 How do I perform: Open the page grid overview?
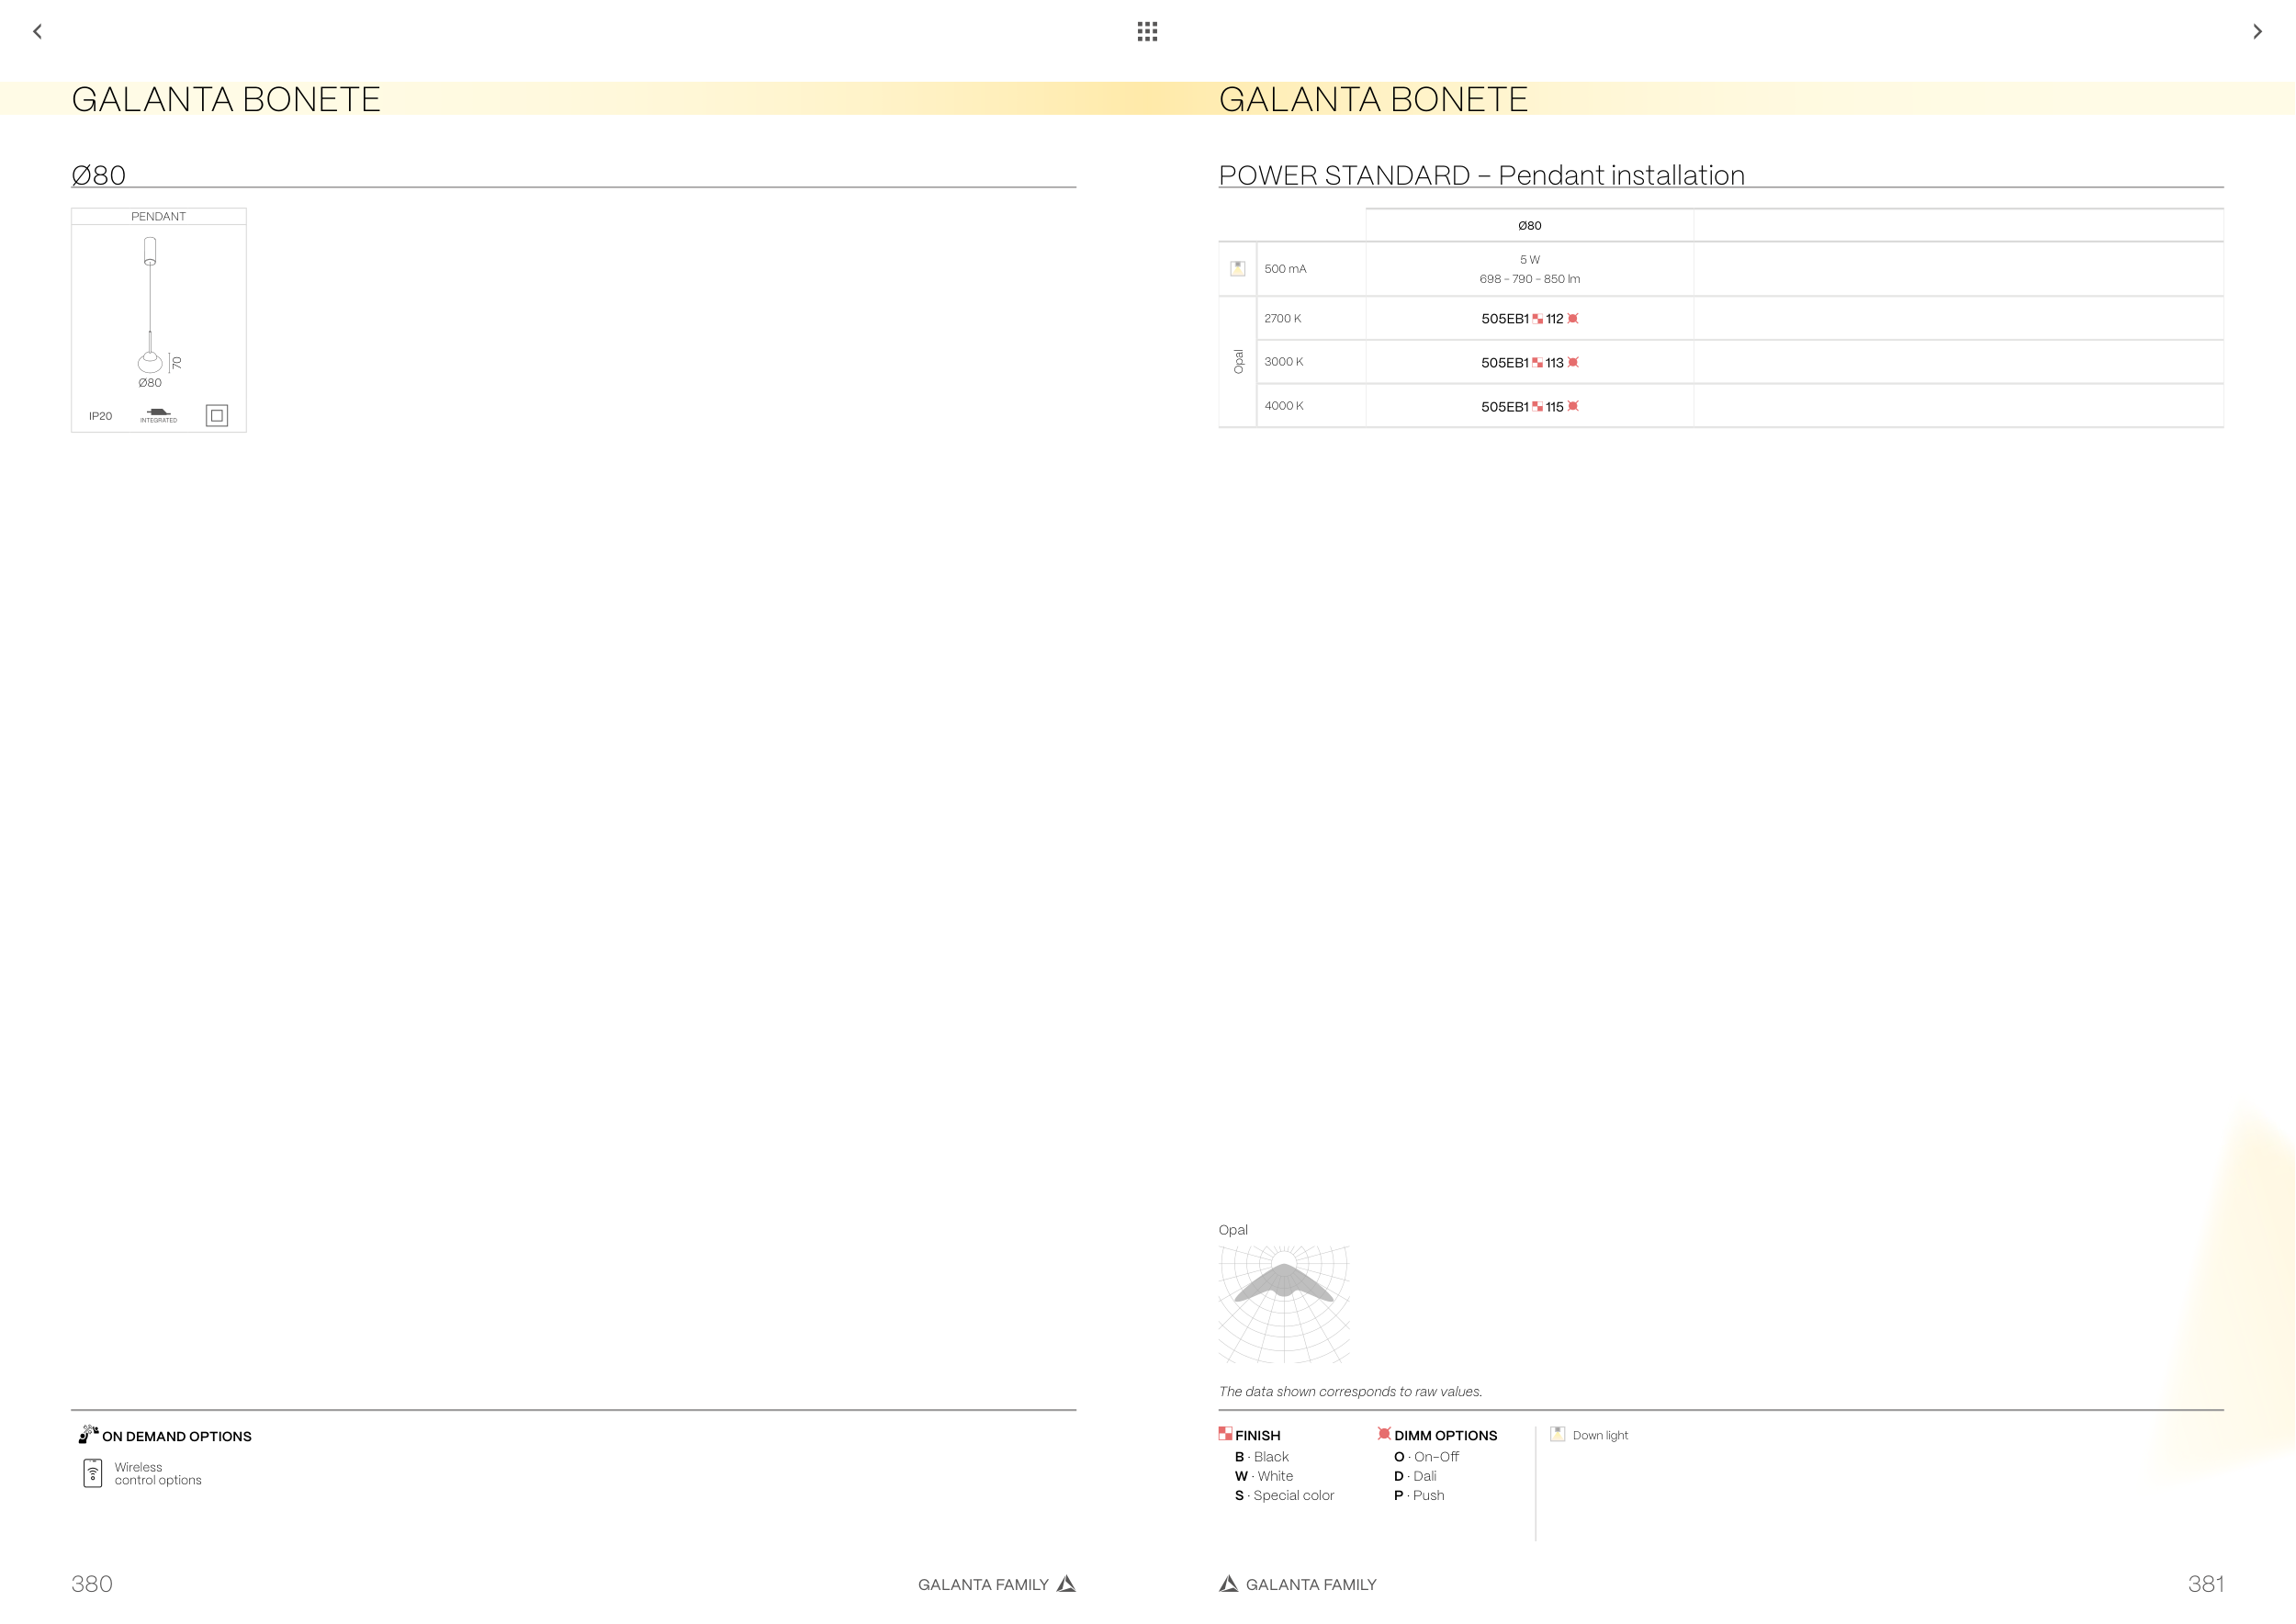1147,32
